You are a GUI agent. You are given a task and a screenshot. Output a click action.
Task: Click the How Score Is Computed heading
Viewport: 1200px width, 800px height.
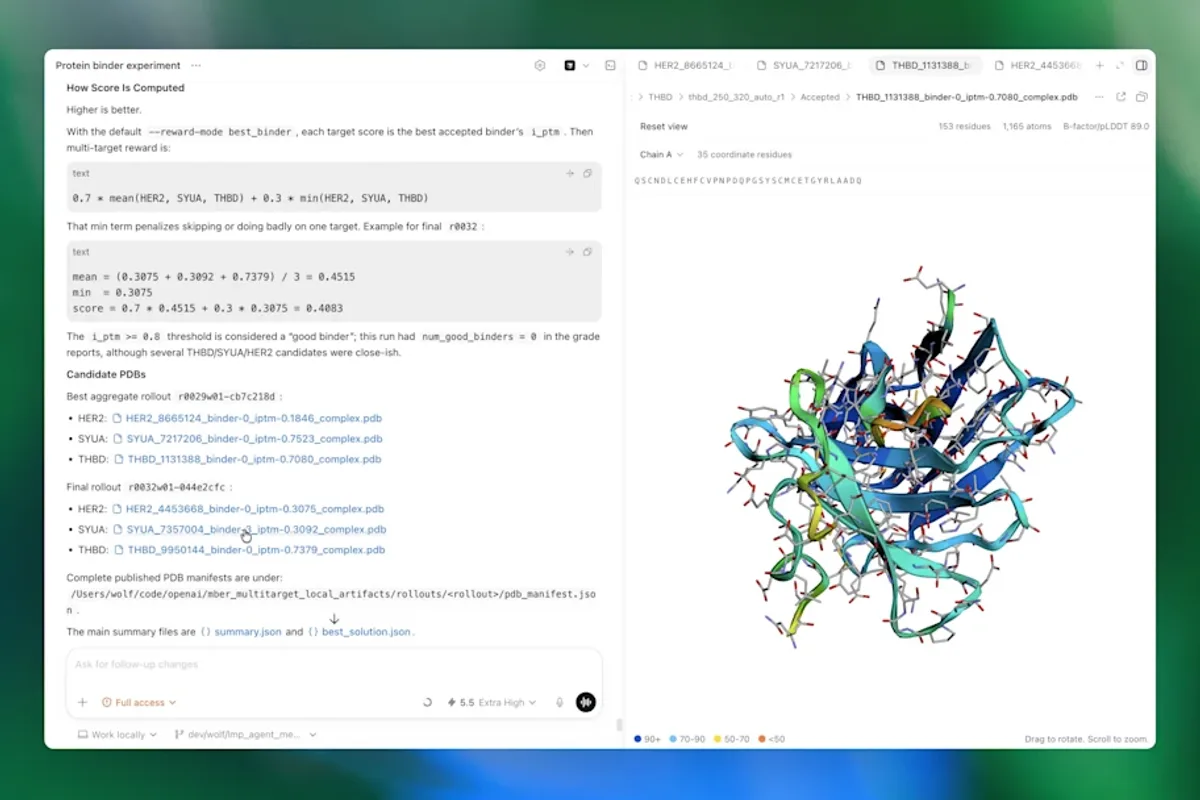click(126, 88)
